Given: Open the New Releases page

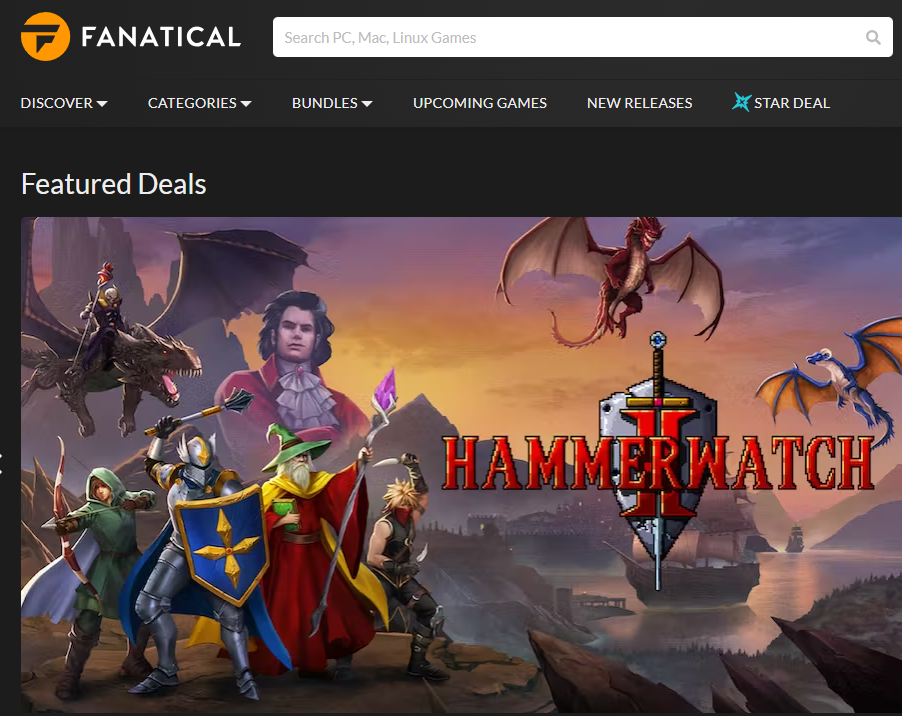Looking at the screenshot, I should pyautogui.click(x=640, y=103).
